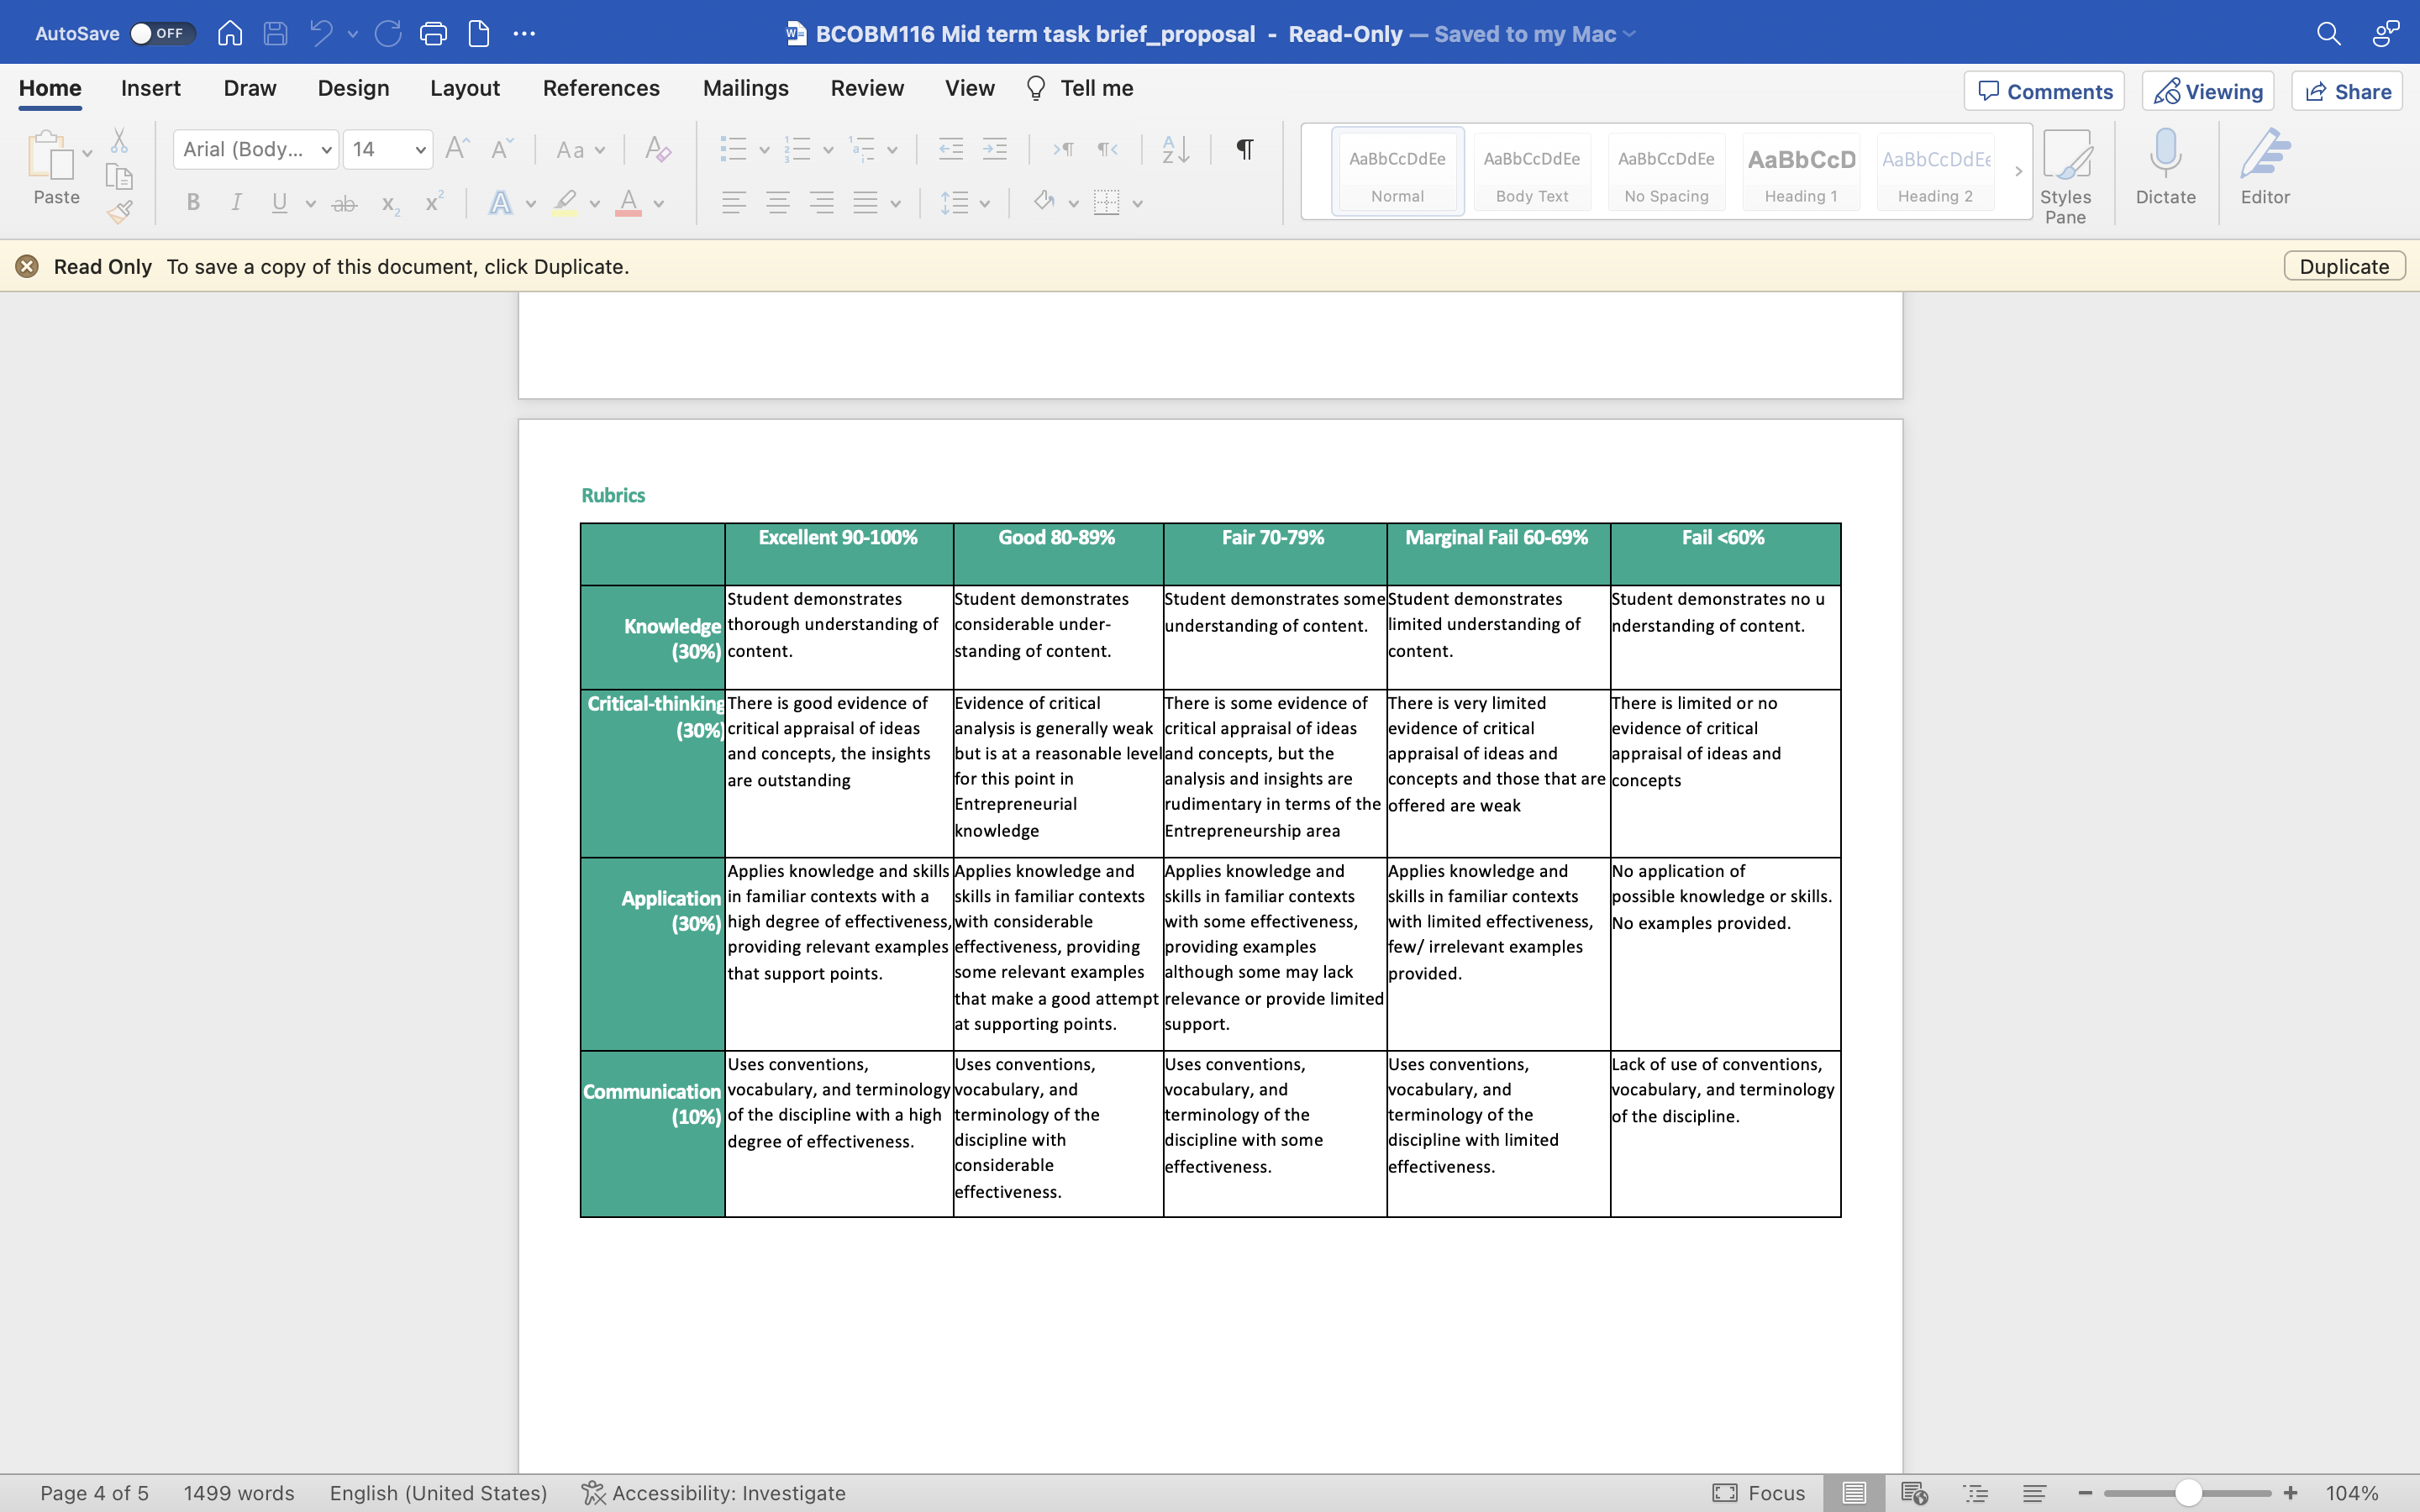Expand the styles gallery chevron

pos(2018,171)
